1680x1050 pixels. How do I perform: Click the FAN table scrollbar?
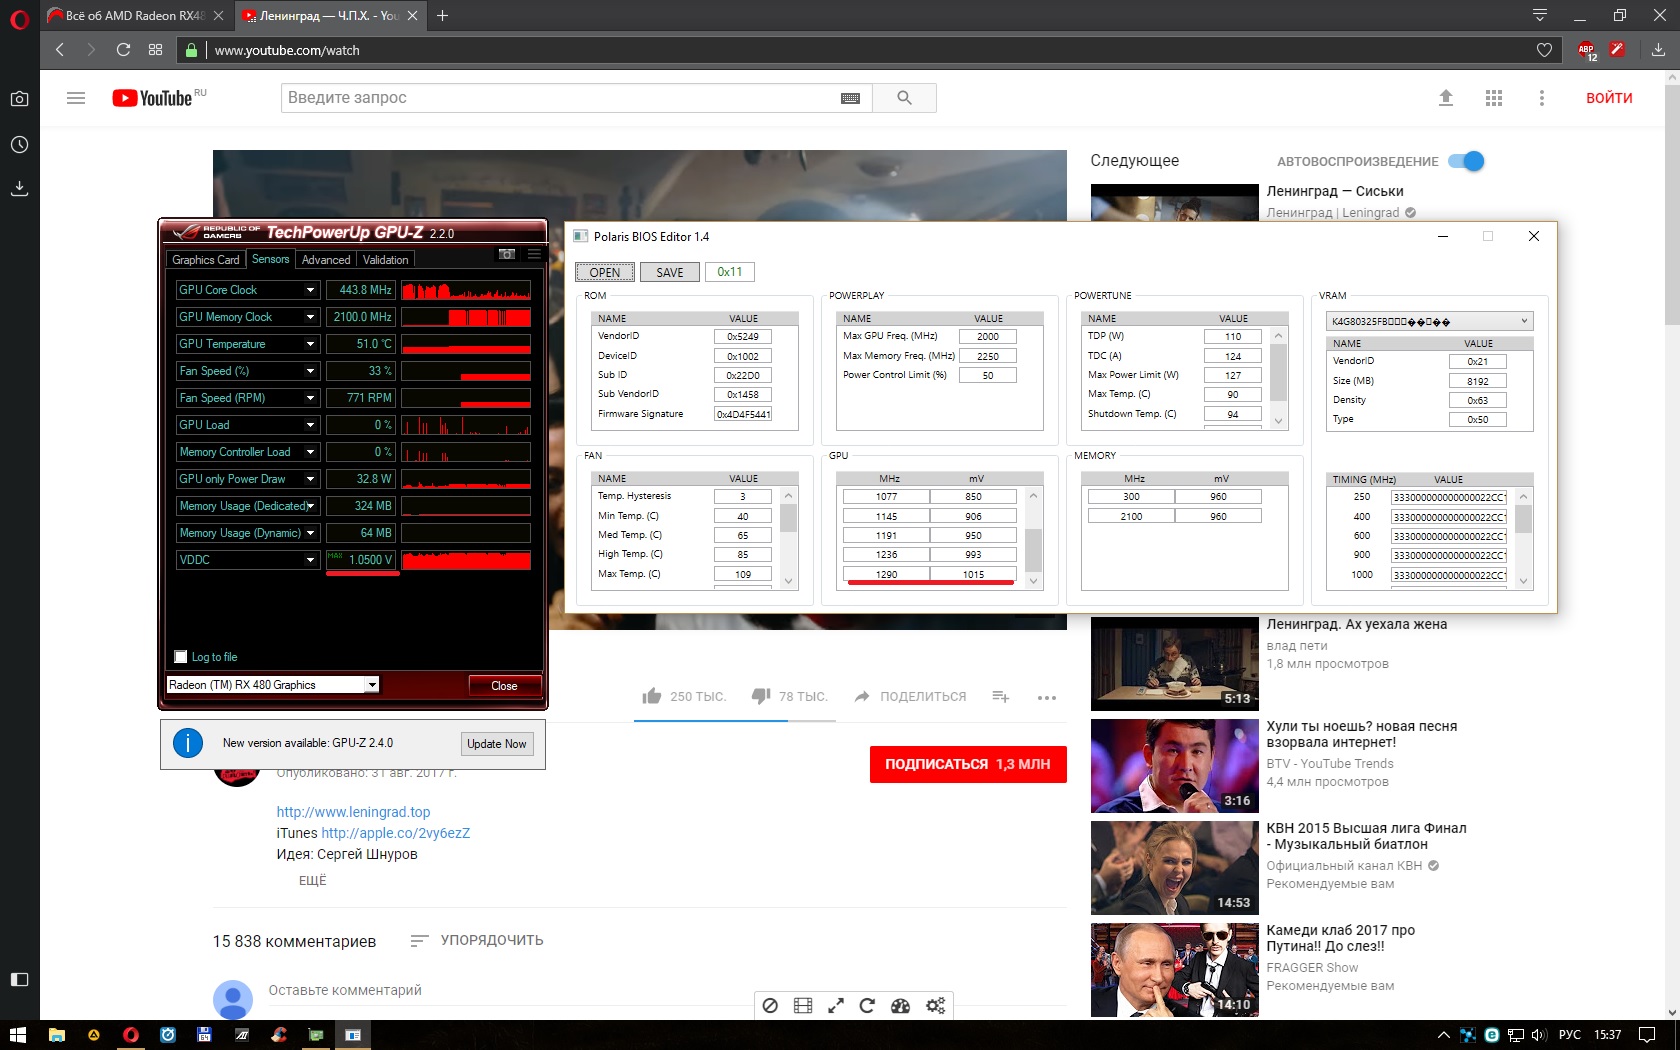tap(789, 536)
